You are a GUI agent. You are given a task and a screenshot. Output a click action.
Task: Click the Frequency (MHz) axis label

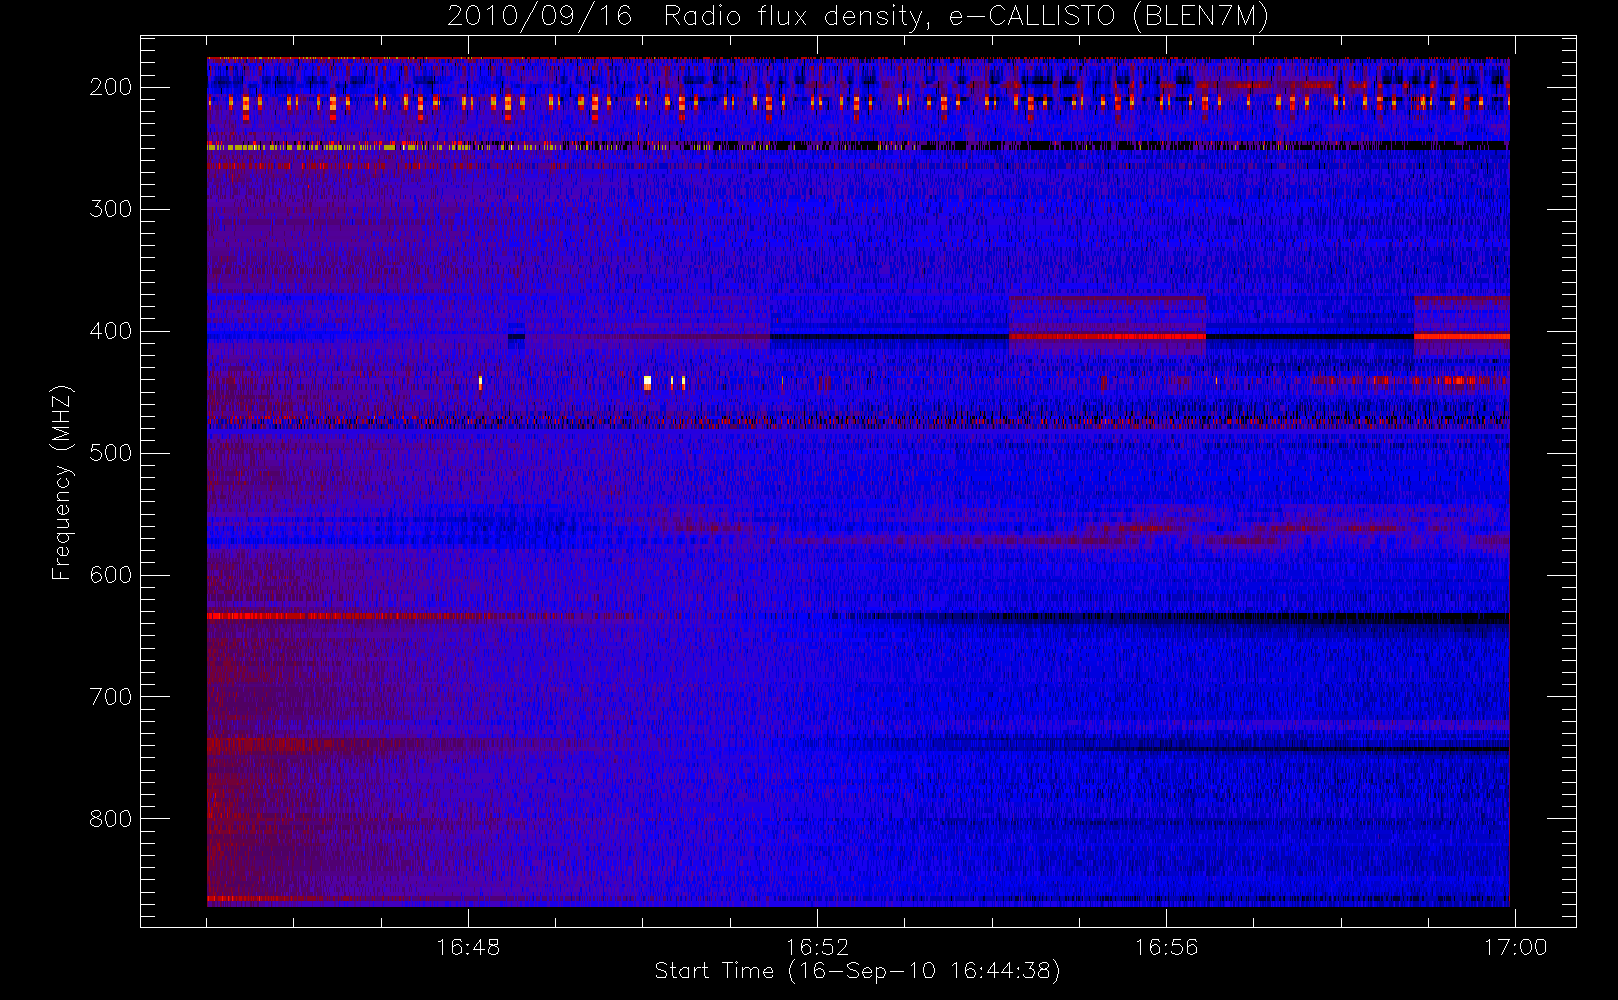(x=62, y=482)
